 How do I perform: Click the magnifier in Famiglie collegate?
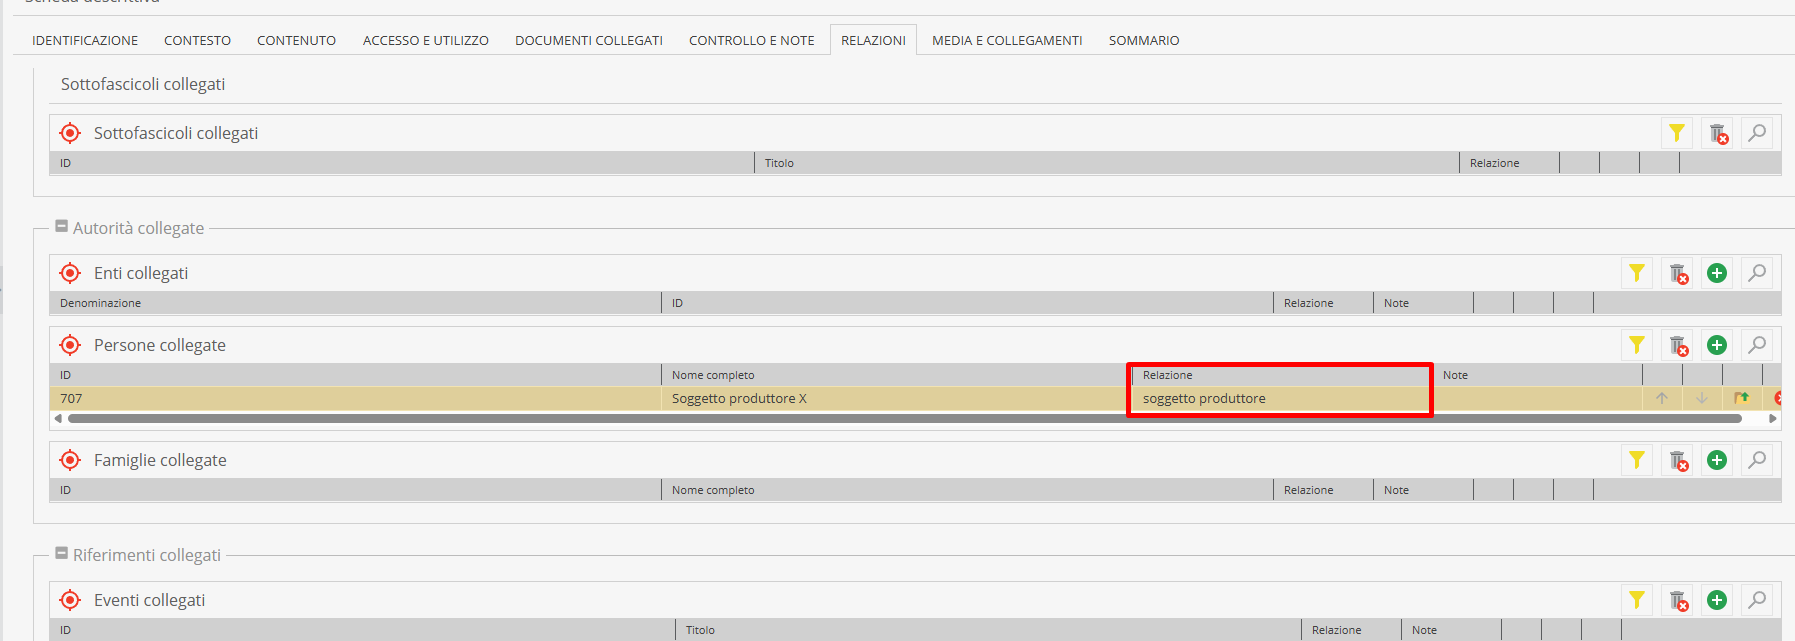pos(1756,460)
